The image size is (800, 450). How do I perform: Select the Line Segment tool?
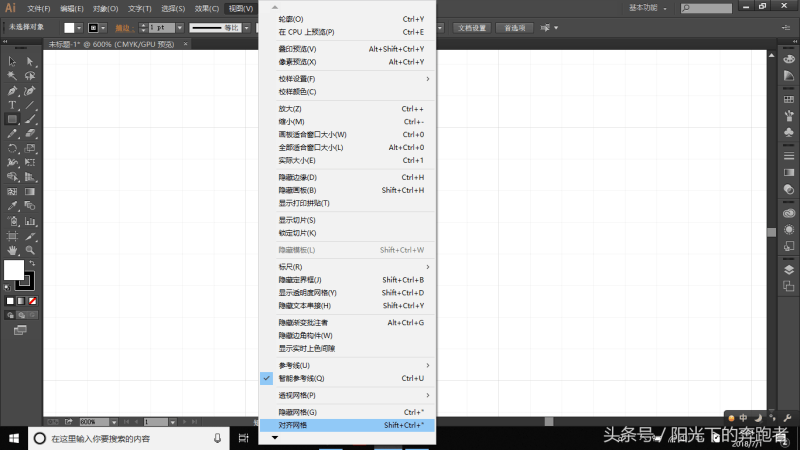30,105
